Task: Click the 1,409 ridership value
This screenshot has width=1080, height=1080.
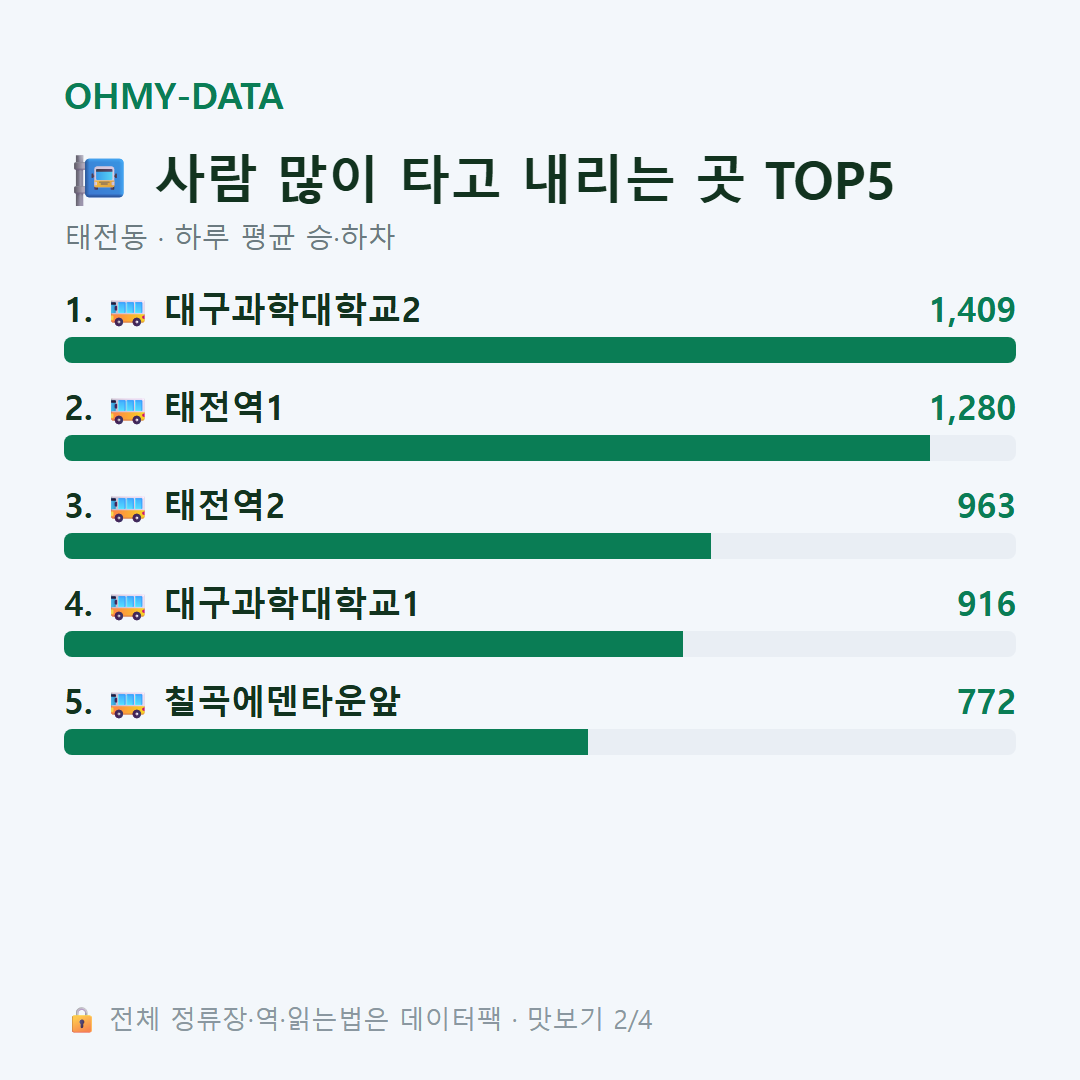Action: point(972,310)
